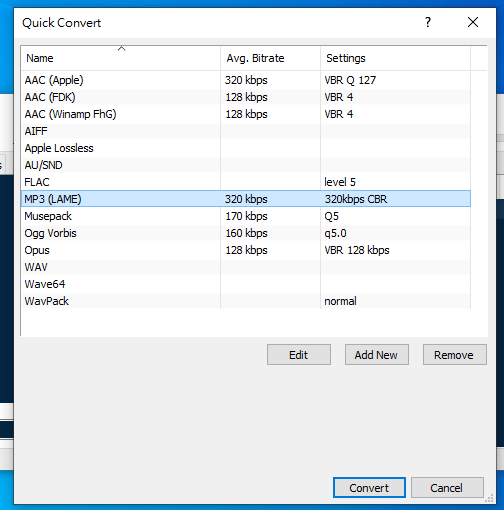Close the Quick Convert window
The width and height of the screenshot is (504, 510).
[x=473, y=22]
